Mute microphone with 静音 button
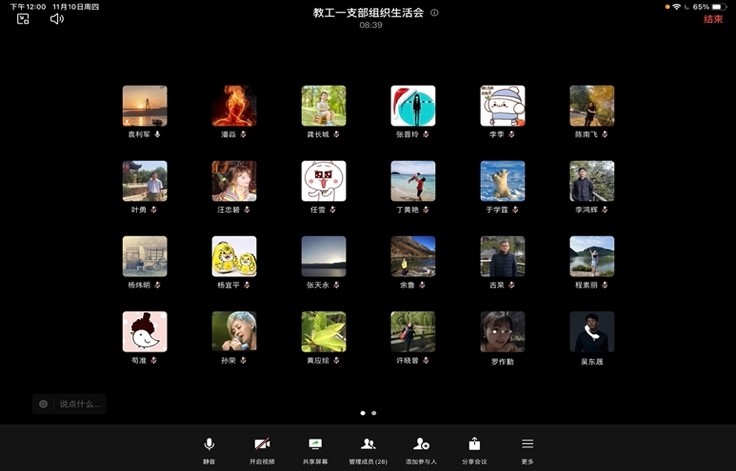 click(x=209, y=446)
